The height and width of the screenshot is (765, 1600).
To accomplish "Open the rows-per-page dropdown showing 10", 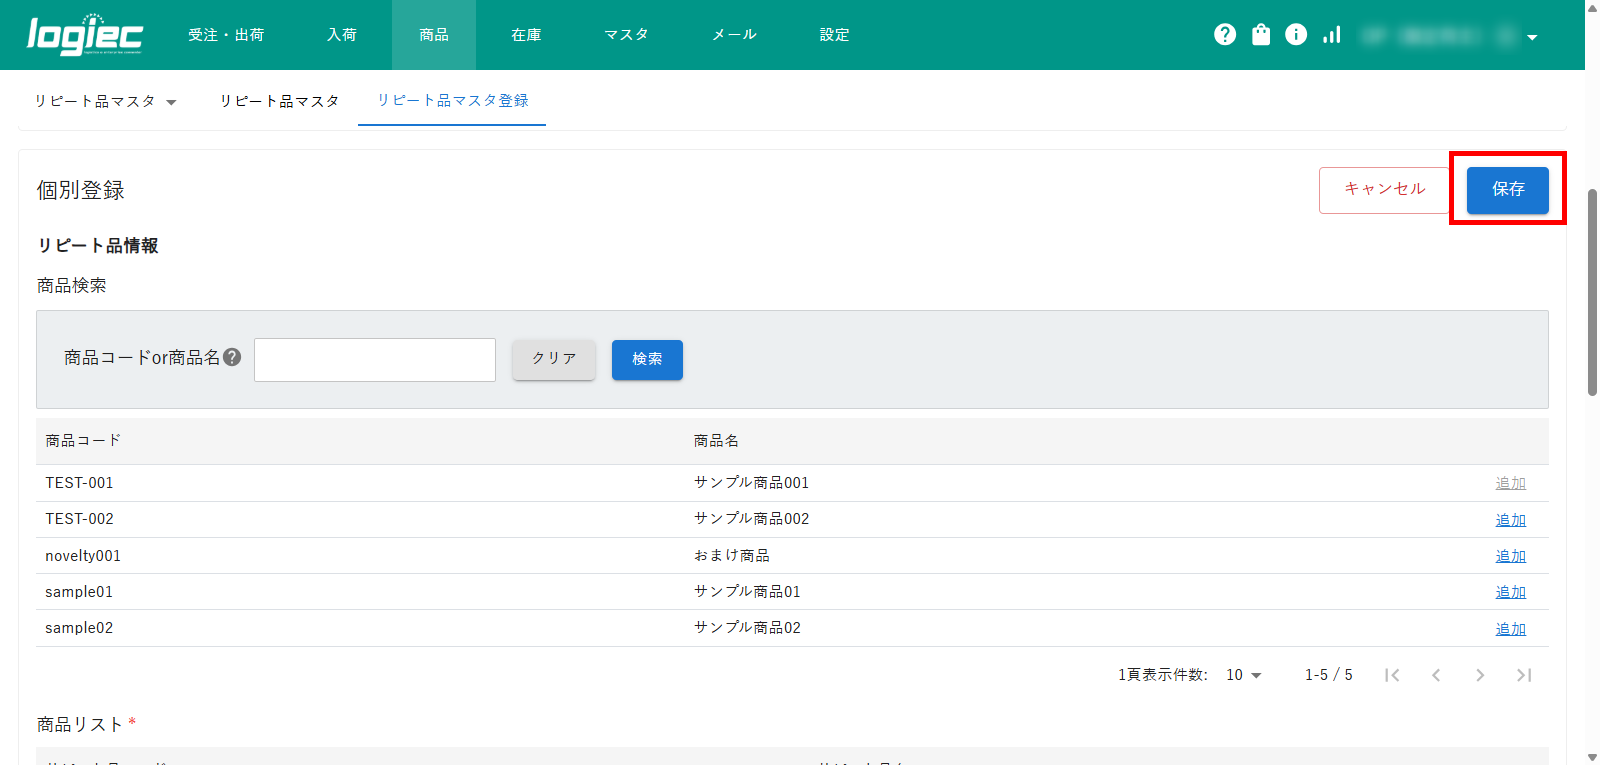I will pyautogui.click(x=1243, y=675).
